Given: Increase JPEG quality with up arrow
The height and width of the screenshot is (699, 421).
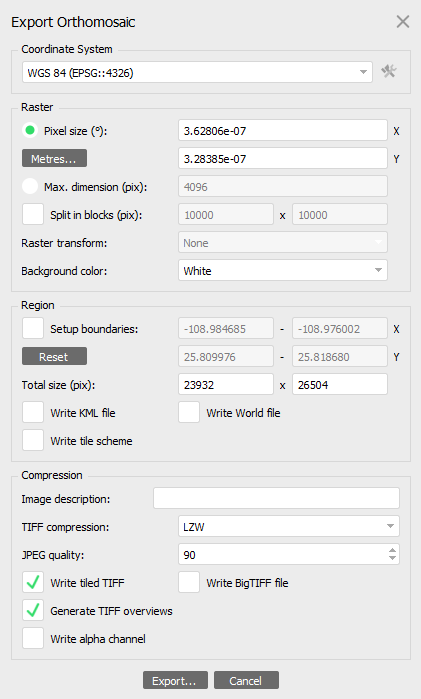Looking at the screenshot, I should pos(392,551).
